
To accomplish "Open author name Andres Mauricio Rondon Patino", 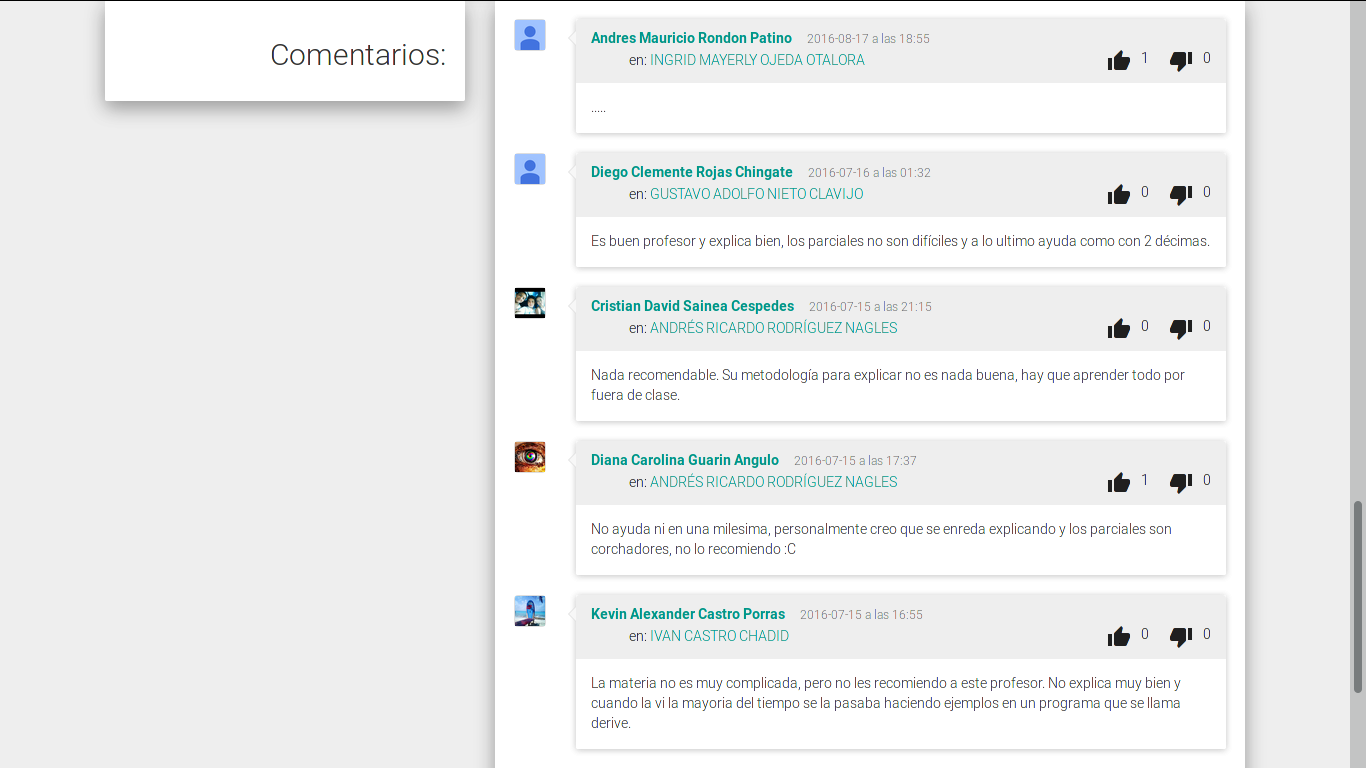I will pyautogui.click(x=691, y=38).
